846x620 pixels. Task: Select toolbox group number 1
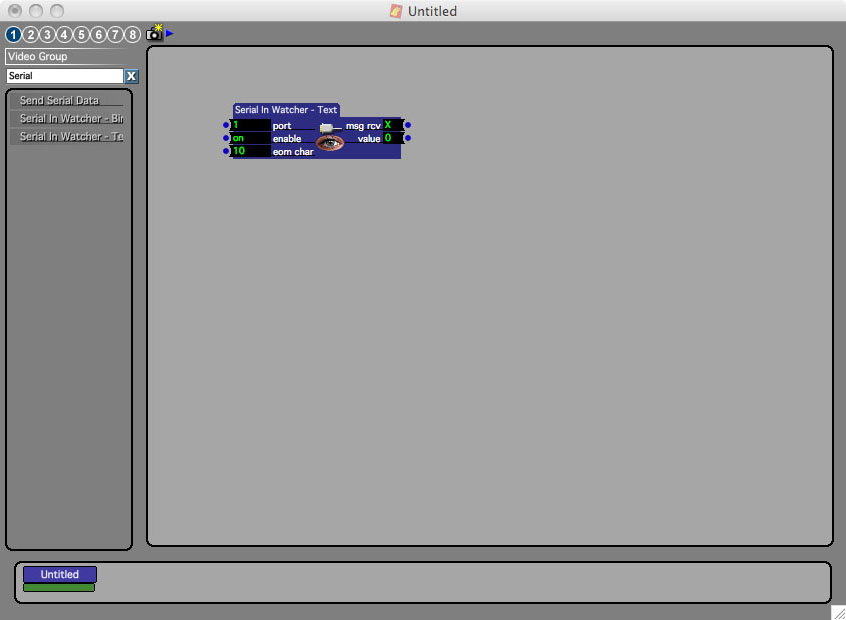tap(14, 35)
